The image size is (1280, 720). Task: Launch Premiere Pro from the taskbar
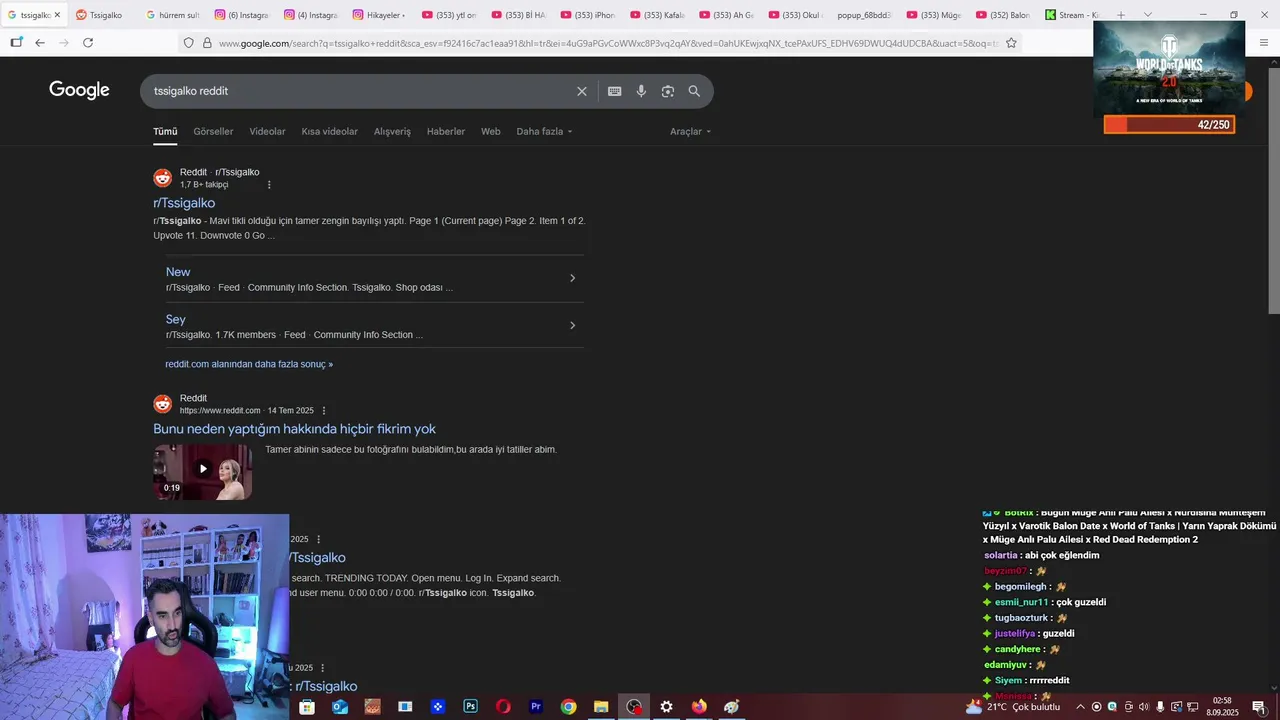pos(536,707)
